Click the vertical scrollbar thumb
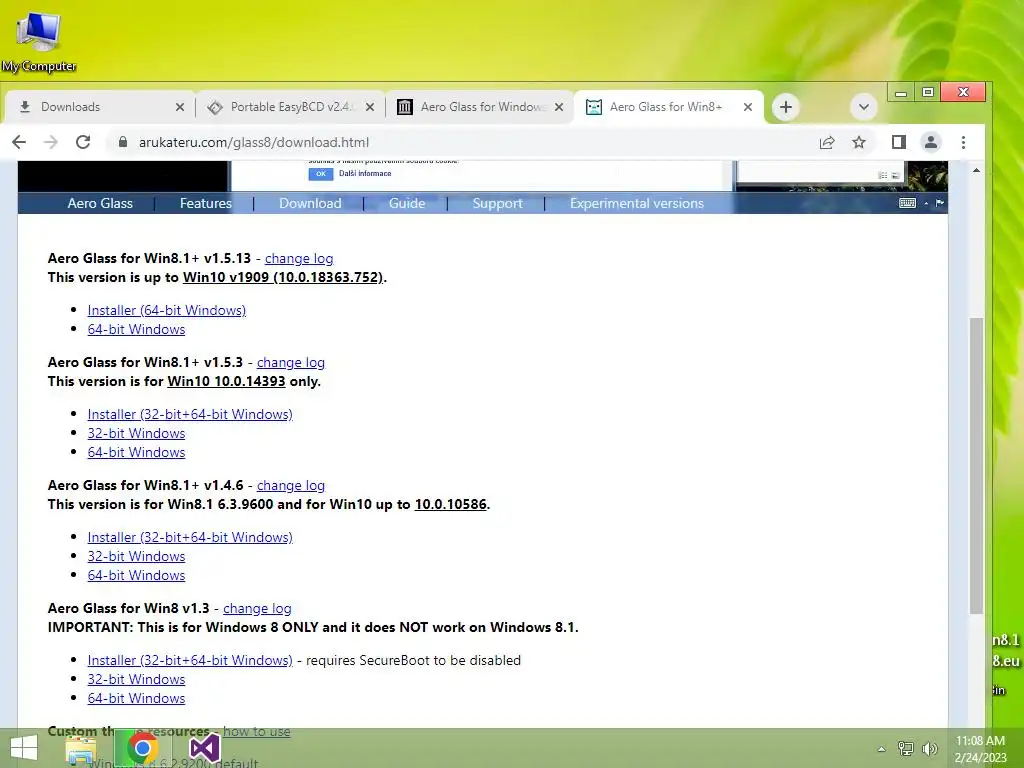The width and height of the screenshot is (1024, 768). [x=976, y=465]
